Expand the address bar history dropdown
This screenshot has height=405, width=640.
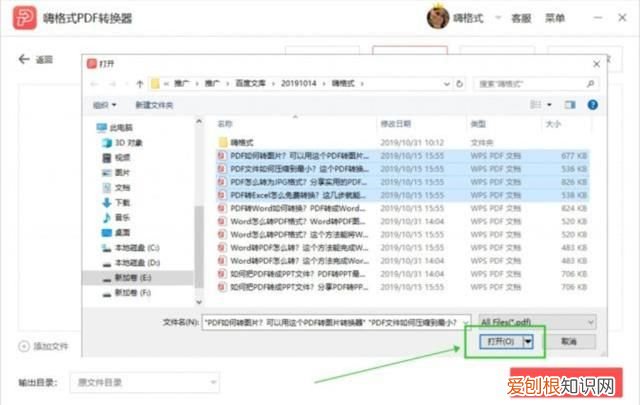(447, 84)
